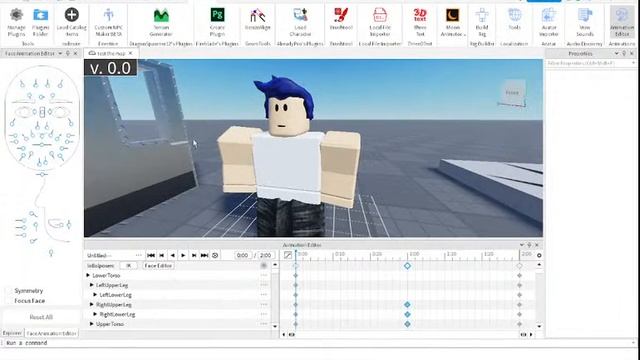Expand the LowerTorso track
This screenshot has width=640, height=360.
click(88, 276)
